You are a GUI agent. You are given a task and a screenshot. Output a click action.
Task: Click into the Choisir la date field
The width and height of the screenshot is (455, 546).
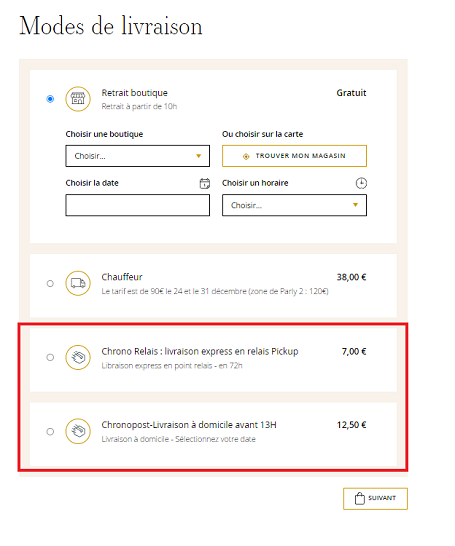tap(138, 205)
